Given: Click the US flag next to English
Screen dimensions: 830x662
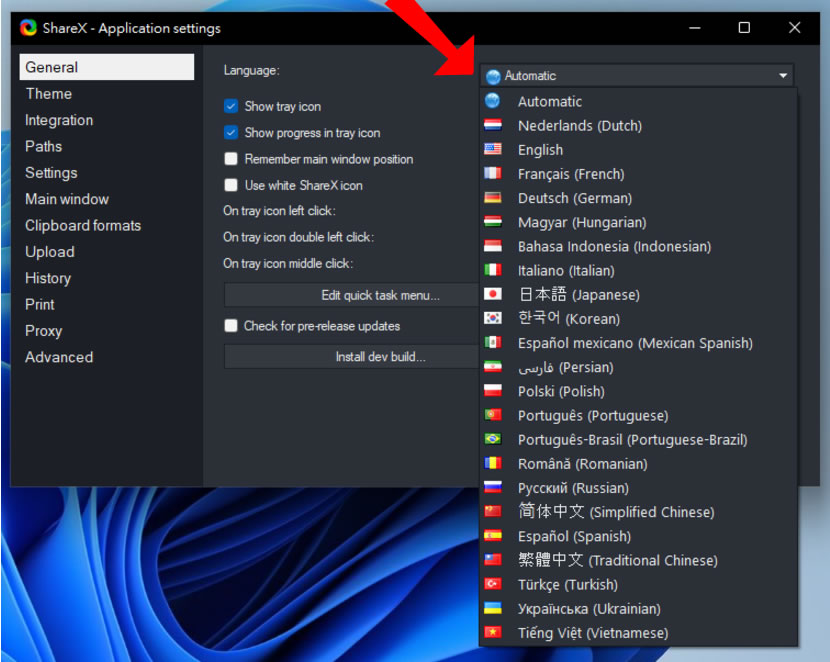Looking at the screenshot, I should click(x=492, y=149).
